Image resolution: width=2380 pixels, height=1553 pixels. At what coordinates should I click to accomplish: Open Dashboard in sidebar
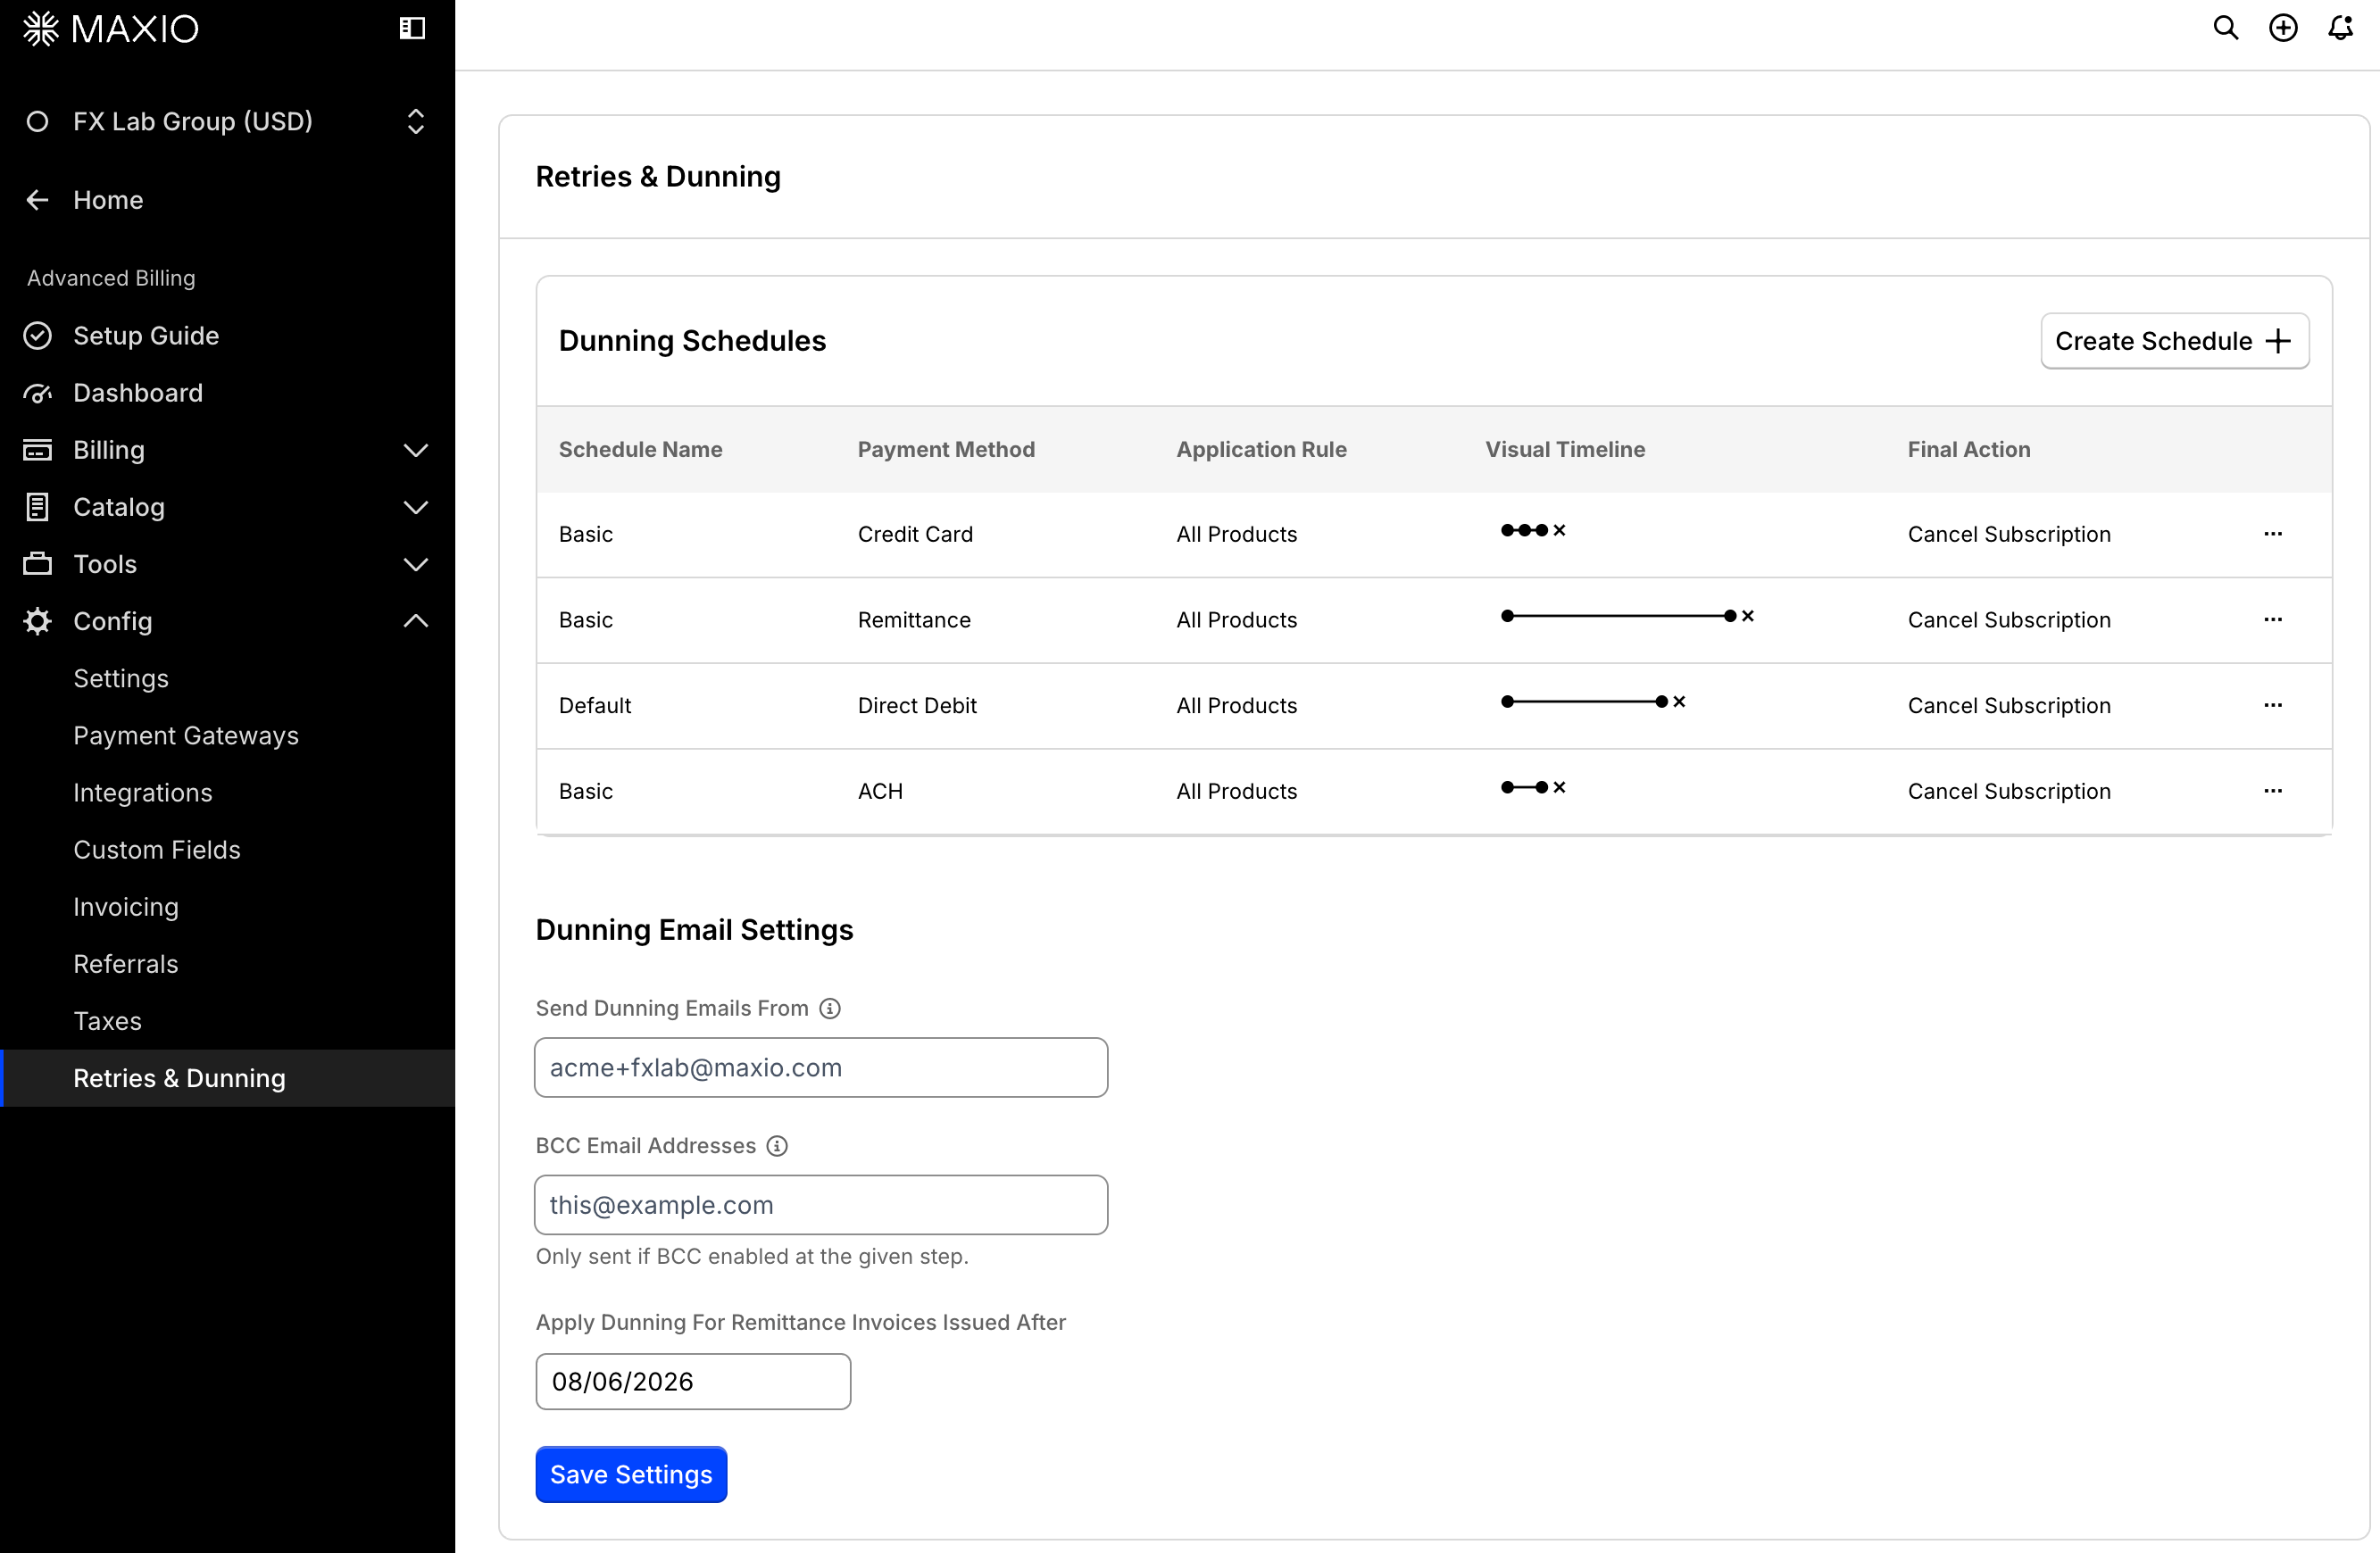pos(138,392)
